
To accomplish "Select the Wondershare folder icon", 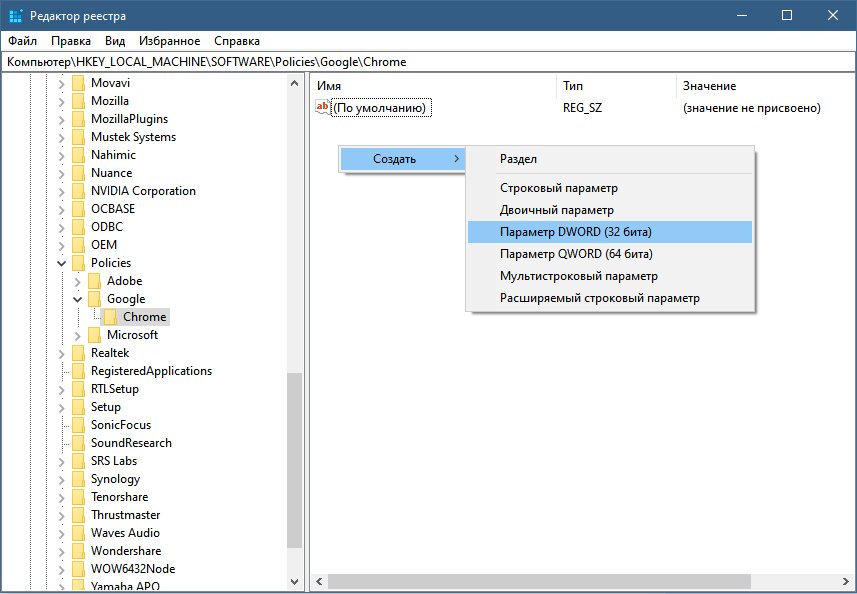I will tap(79, 552).
